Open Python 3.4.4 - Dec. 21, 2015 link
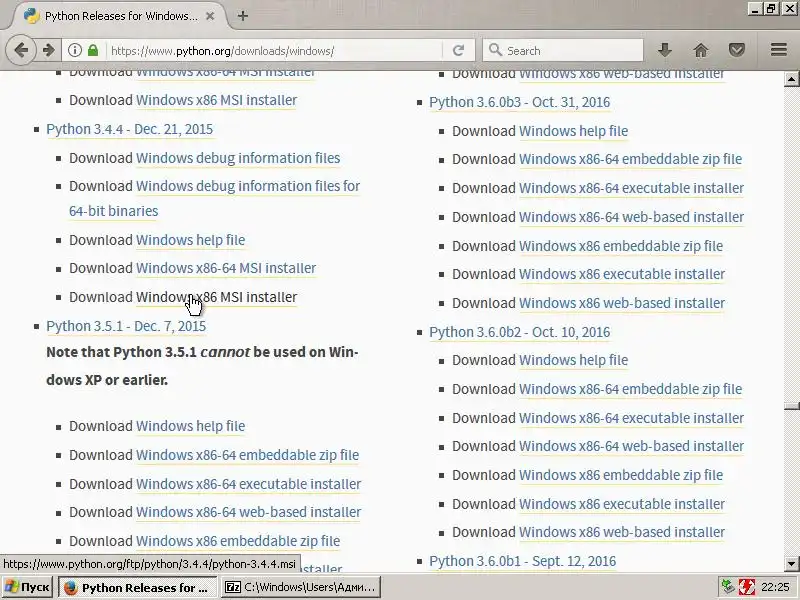Viewport: 800px width, 600px height. click(x=130, y=129)
